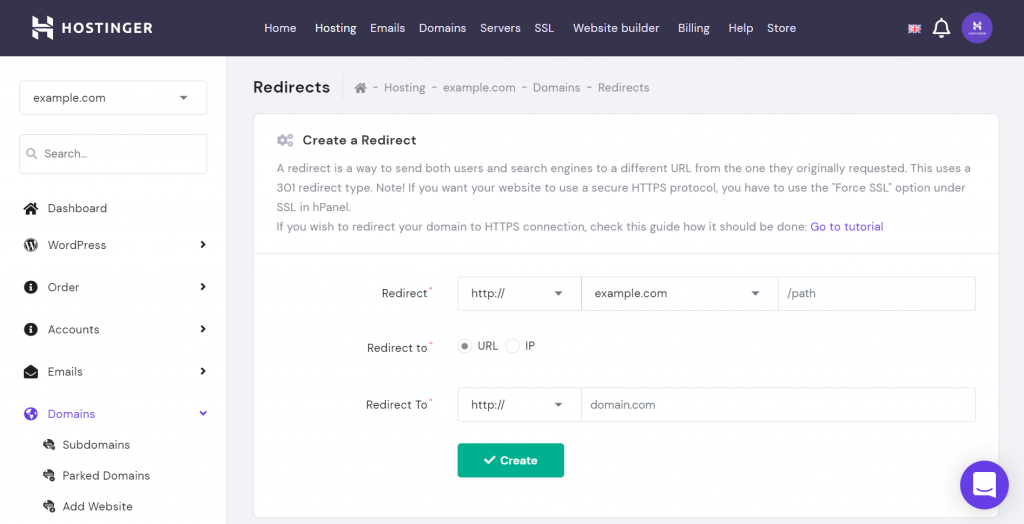1024x524 pixels.
Task: Follow the Go to tutorial link
Action: click(x=846, y=227)
